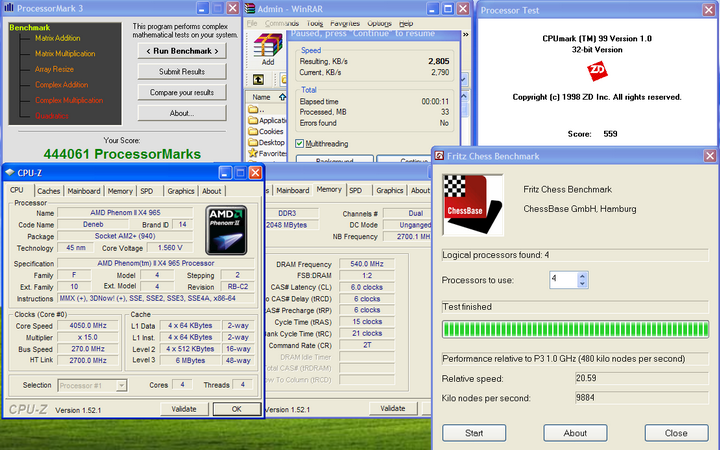Click OK in the CPU-Z window
This screenshot has height=450, width=720.
coord(236,409)
